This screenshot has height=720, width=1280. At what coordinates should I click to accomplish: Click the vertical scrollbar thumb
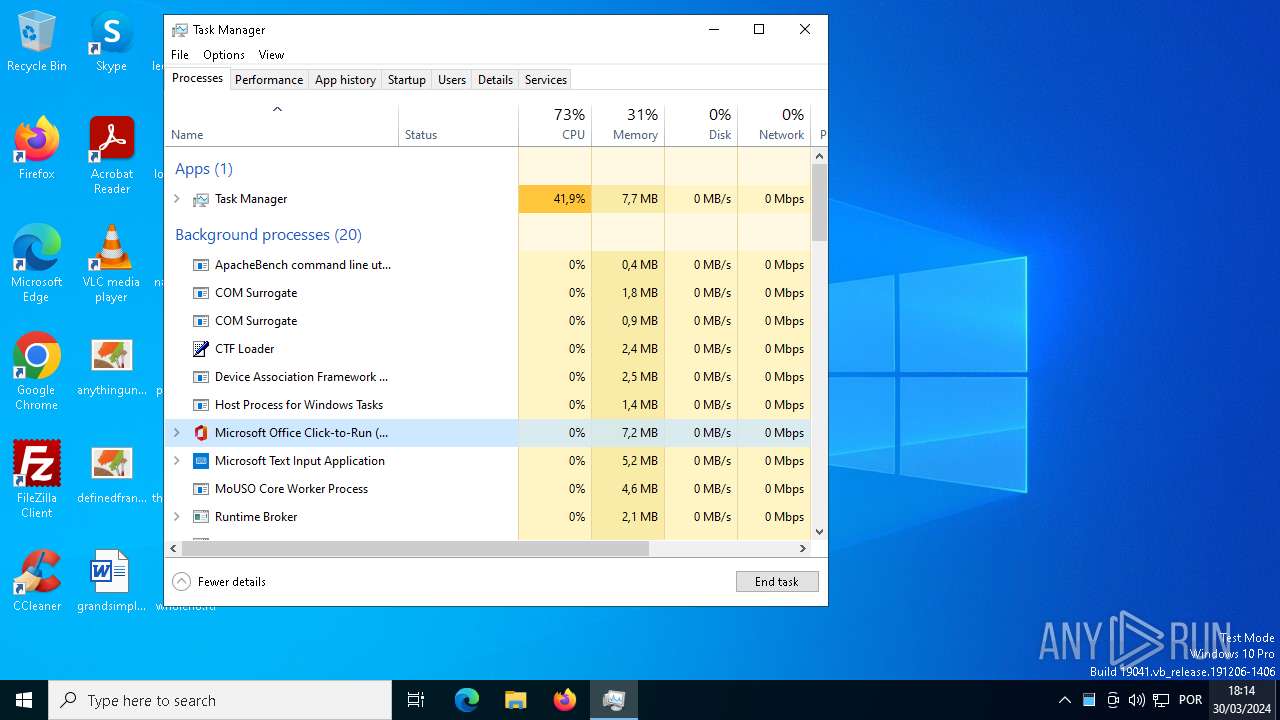click(819, 203)
